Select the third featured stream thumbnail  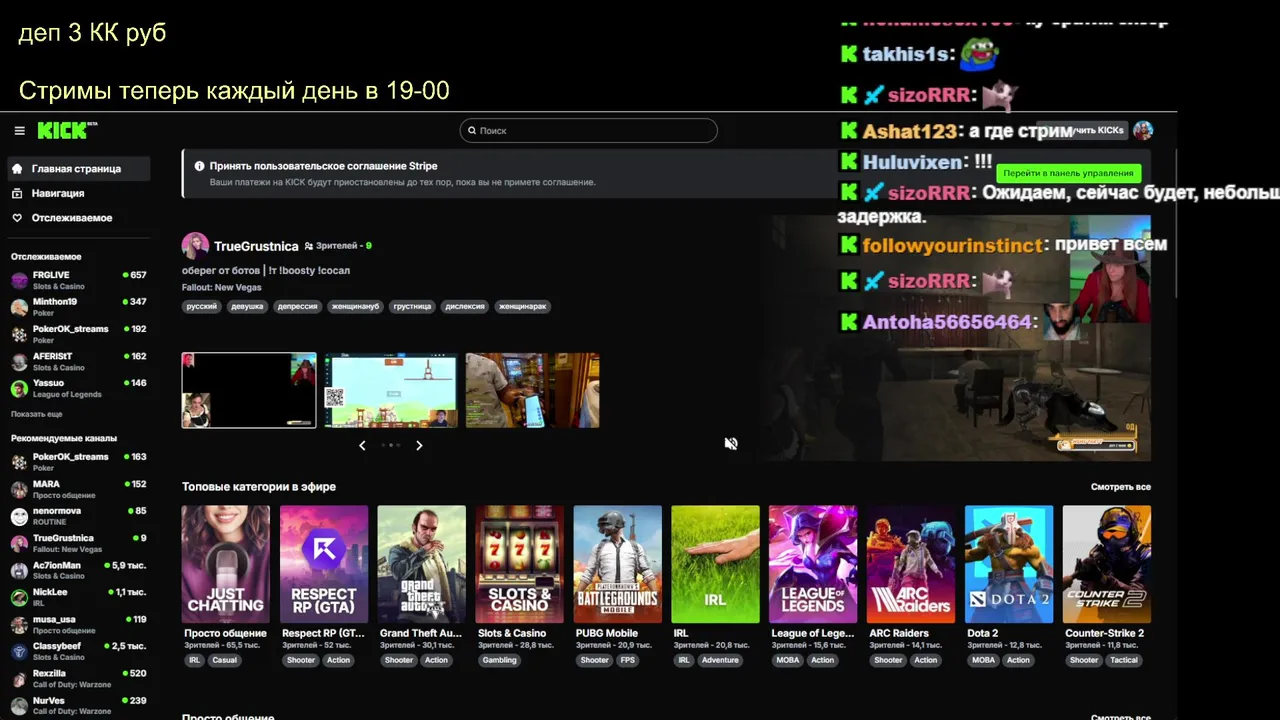[x=532, y=390]
